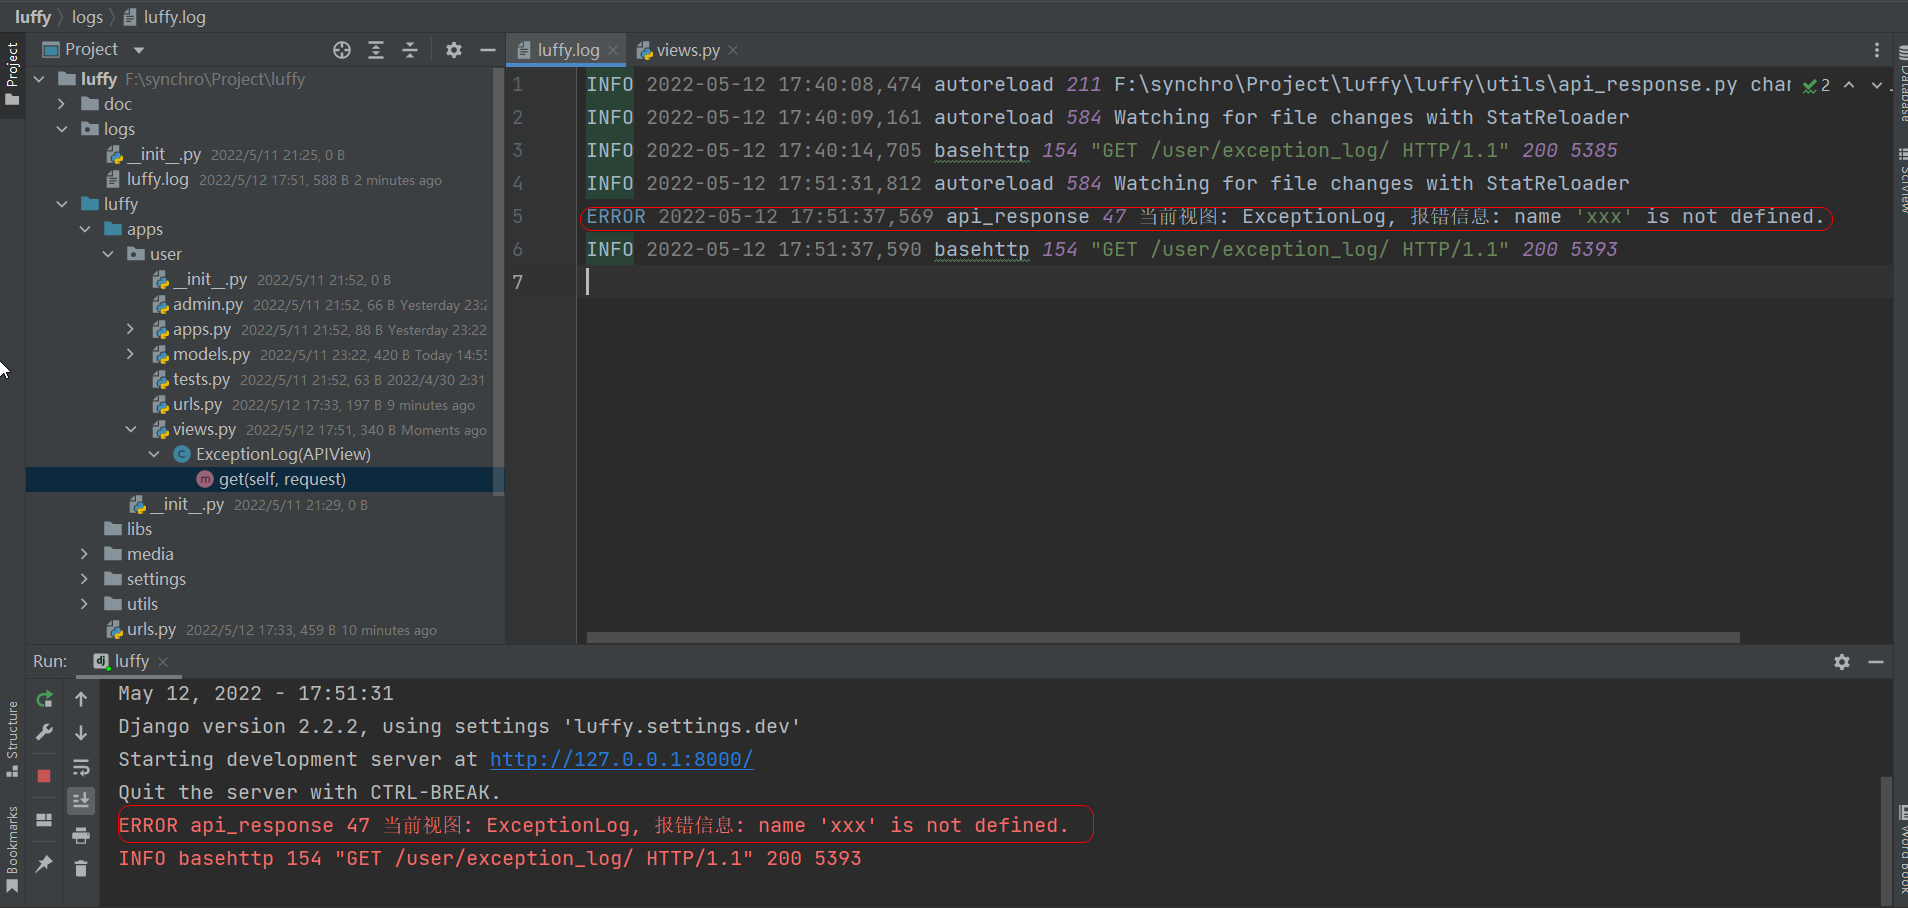Close the views.py editor tab
This screenshot has height=908, width=1908.
(x=733, y=50)
